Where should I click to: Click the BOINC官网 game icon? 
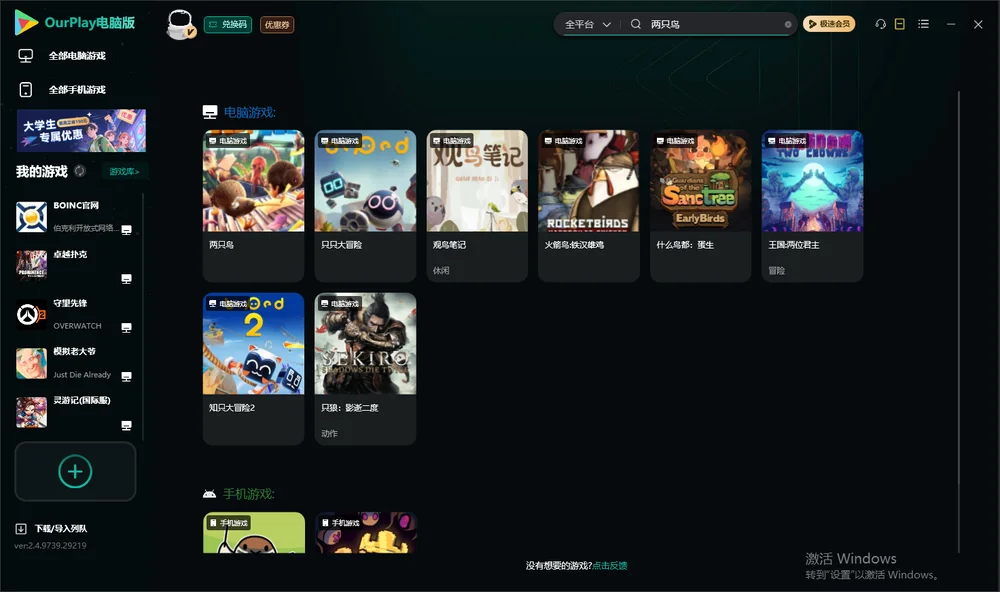31,217
